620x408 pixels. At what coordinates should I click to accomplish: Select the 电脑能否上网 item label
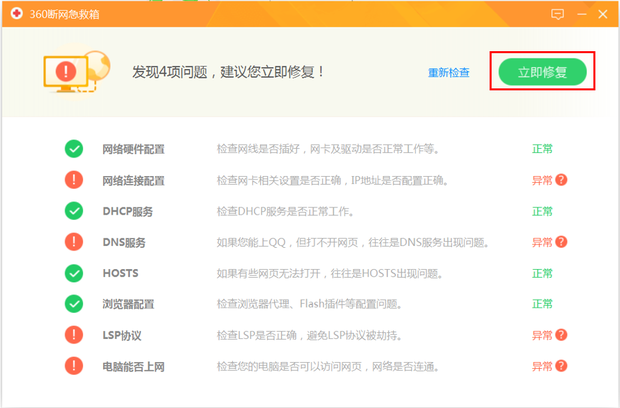click(133, 366)
